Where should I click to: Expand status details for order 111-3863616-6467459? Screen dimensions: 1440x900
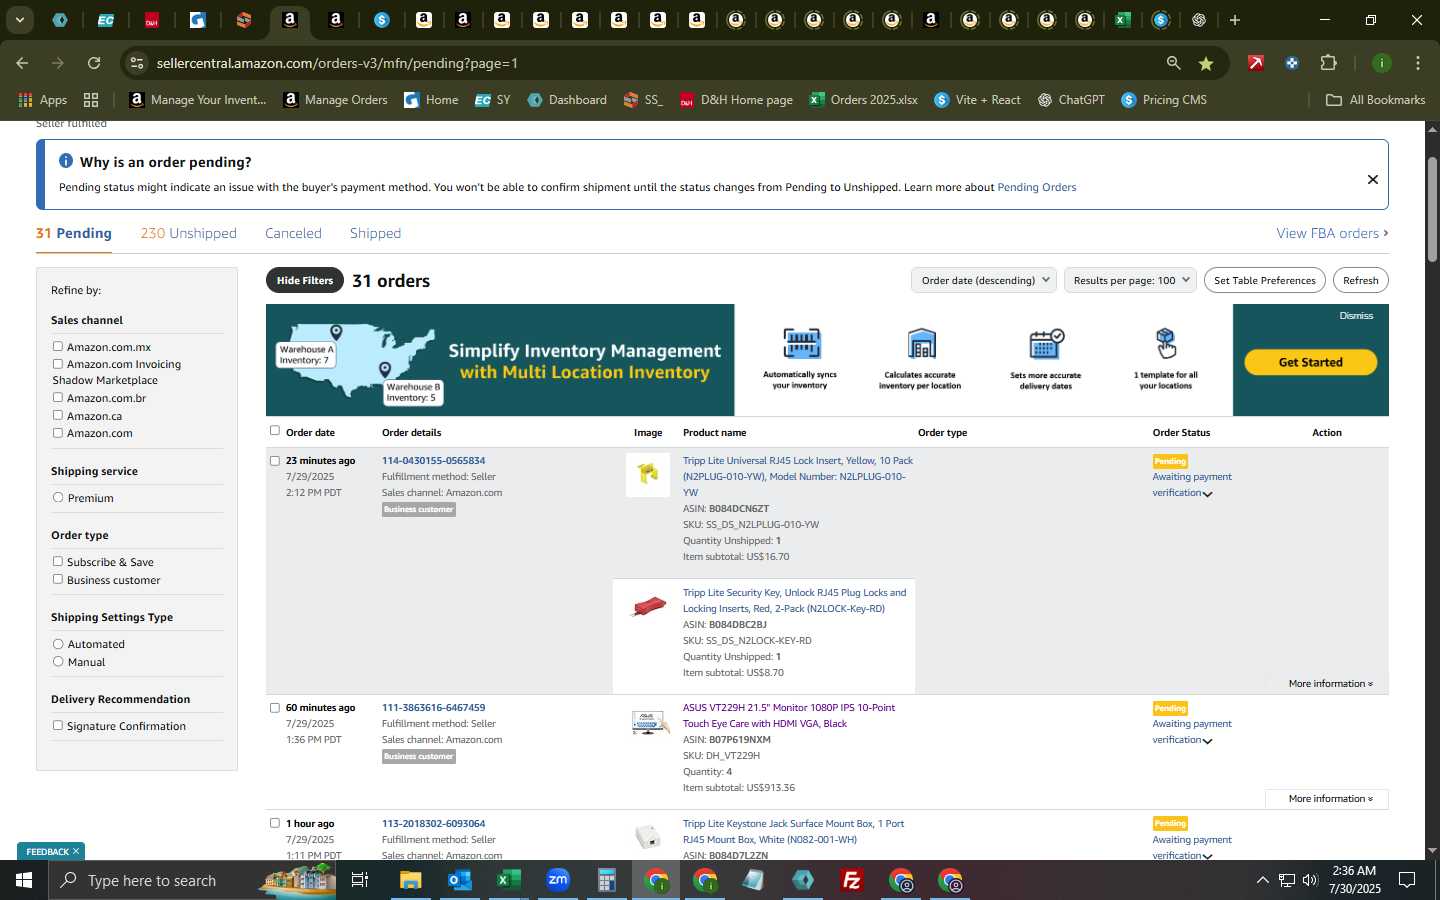(x=1208, y=741)
